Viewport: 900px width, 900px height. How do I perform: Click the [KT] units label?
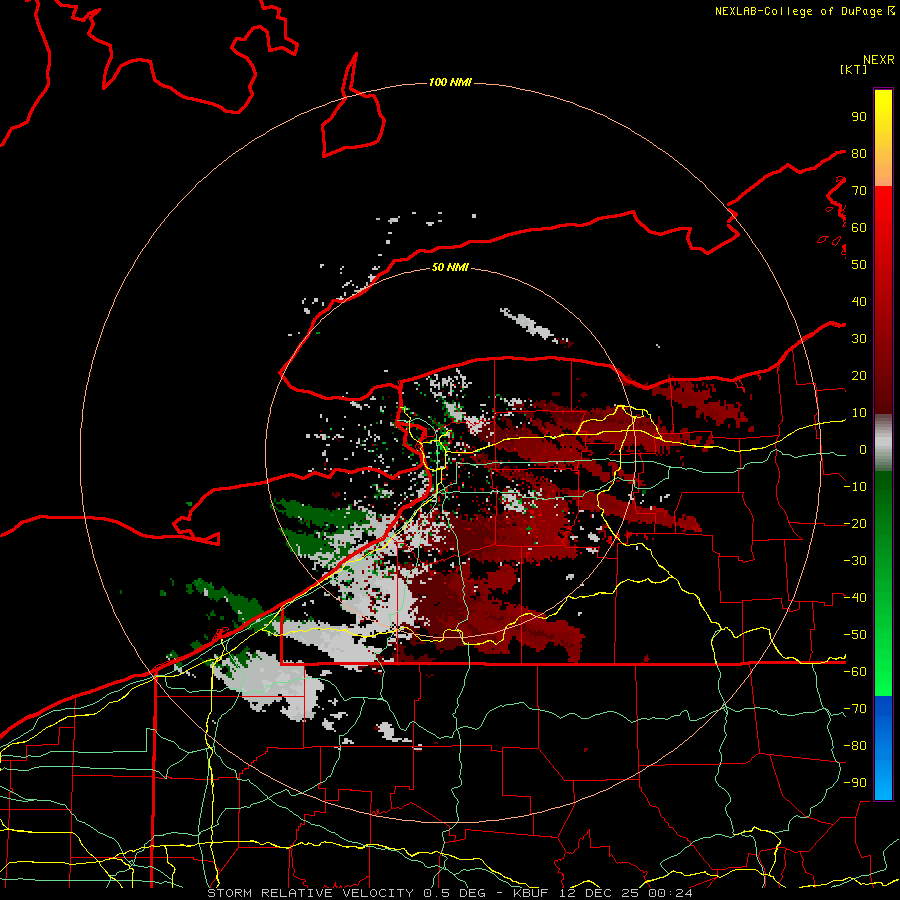(x=854, y=69)
